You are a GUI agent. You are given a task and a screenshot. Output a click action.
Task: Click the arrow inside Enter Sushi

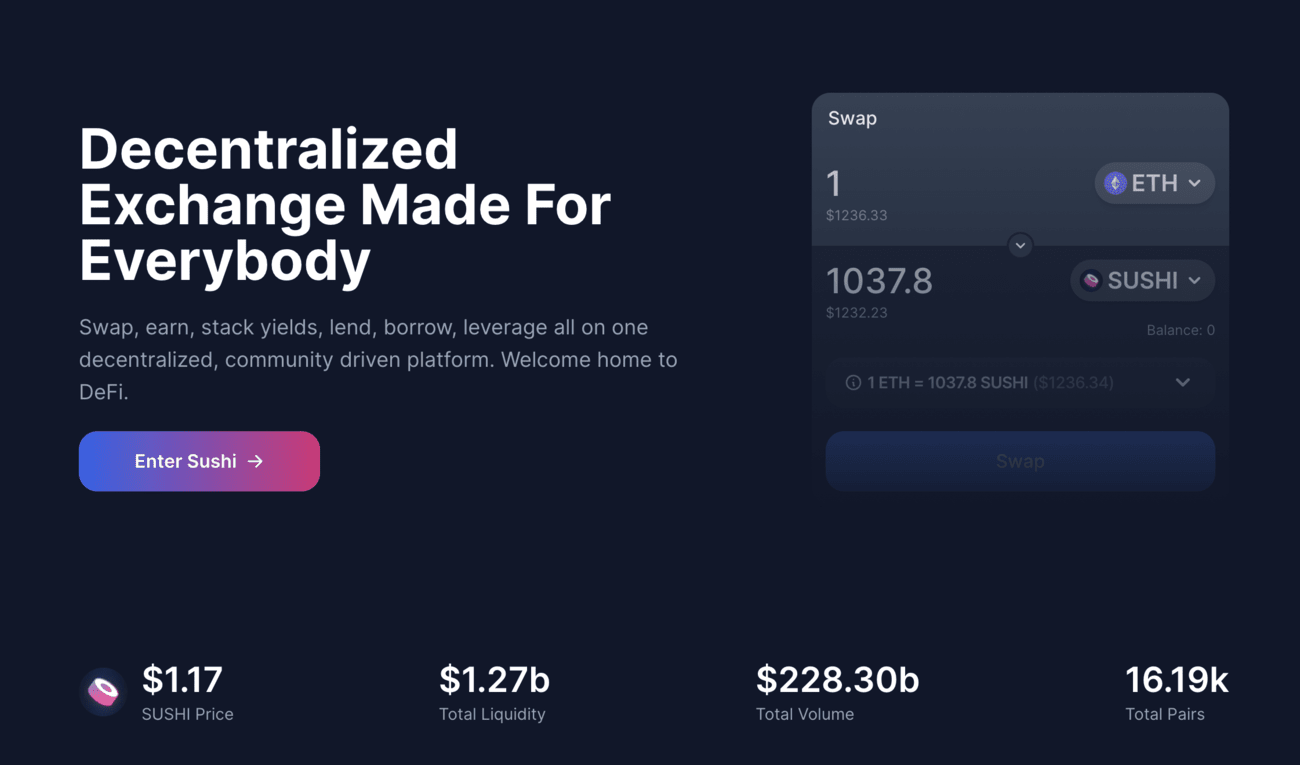click(x=256, y=461)
